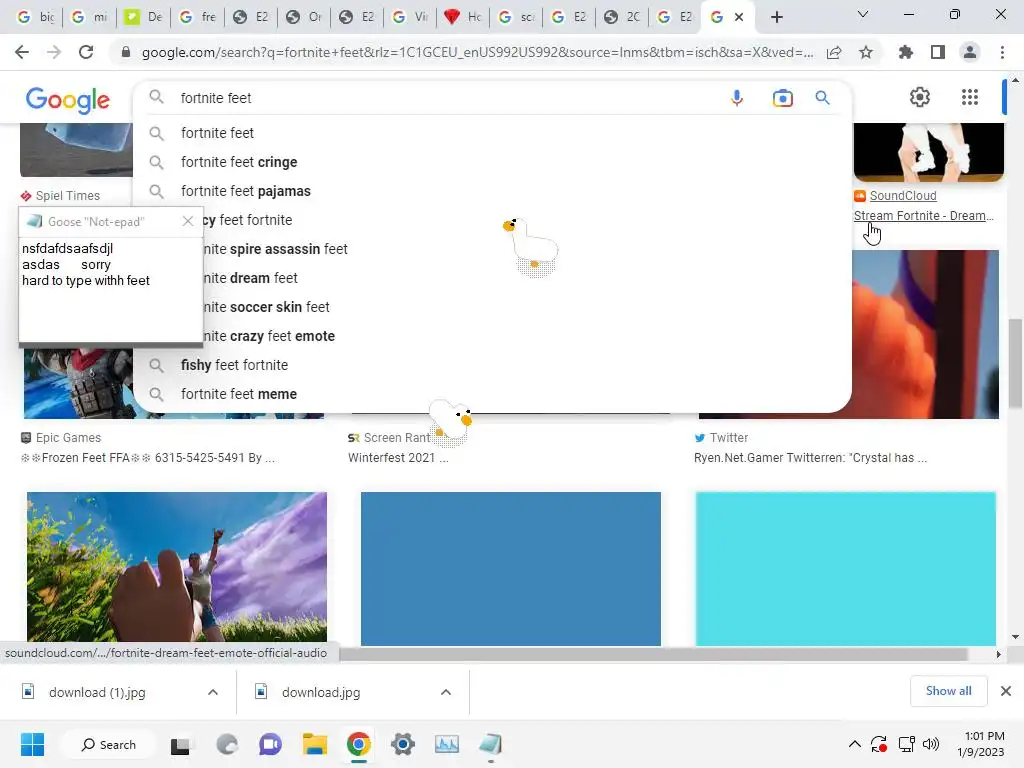The height and width of the screenshot is (768, 1024).
Task: Click Chrome icon in taskbar
Action: click(359, 744)
